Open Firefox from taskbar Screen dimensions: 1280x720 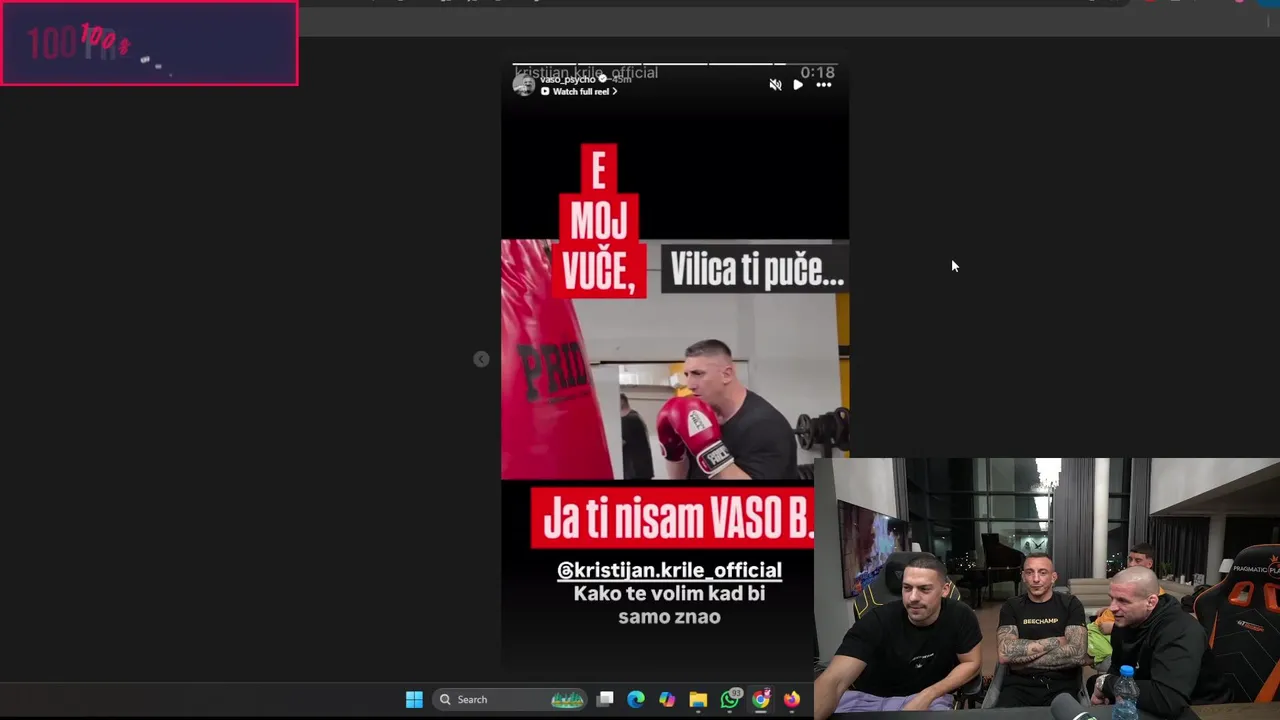[x=792, y=699]
